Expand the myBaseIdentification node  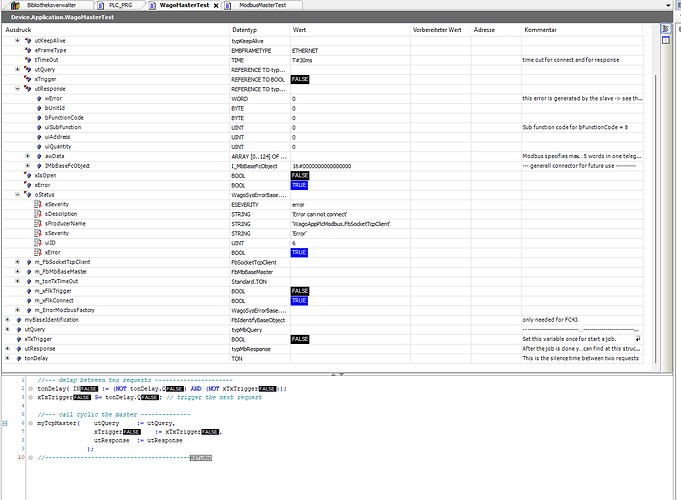point(7,320)
